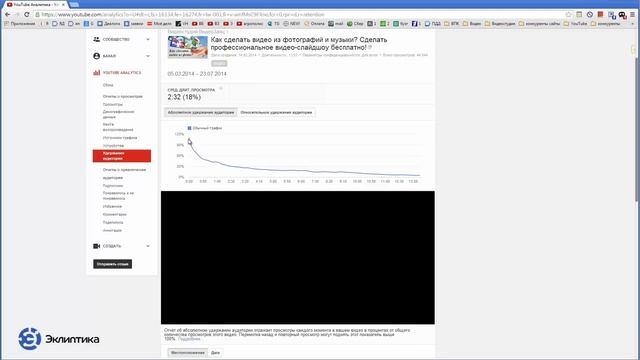Open the Сбер bookmark
This screenshot has width=640, height=360.
click(355, 24)
